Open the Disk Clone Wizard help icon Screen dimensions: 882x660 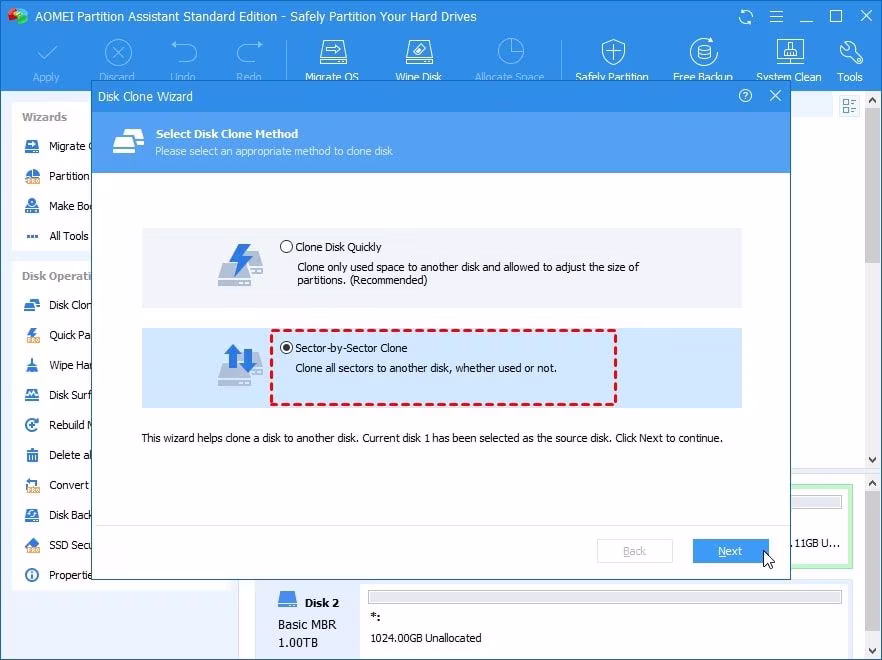(x=745, y=96)
